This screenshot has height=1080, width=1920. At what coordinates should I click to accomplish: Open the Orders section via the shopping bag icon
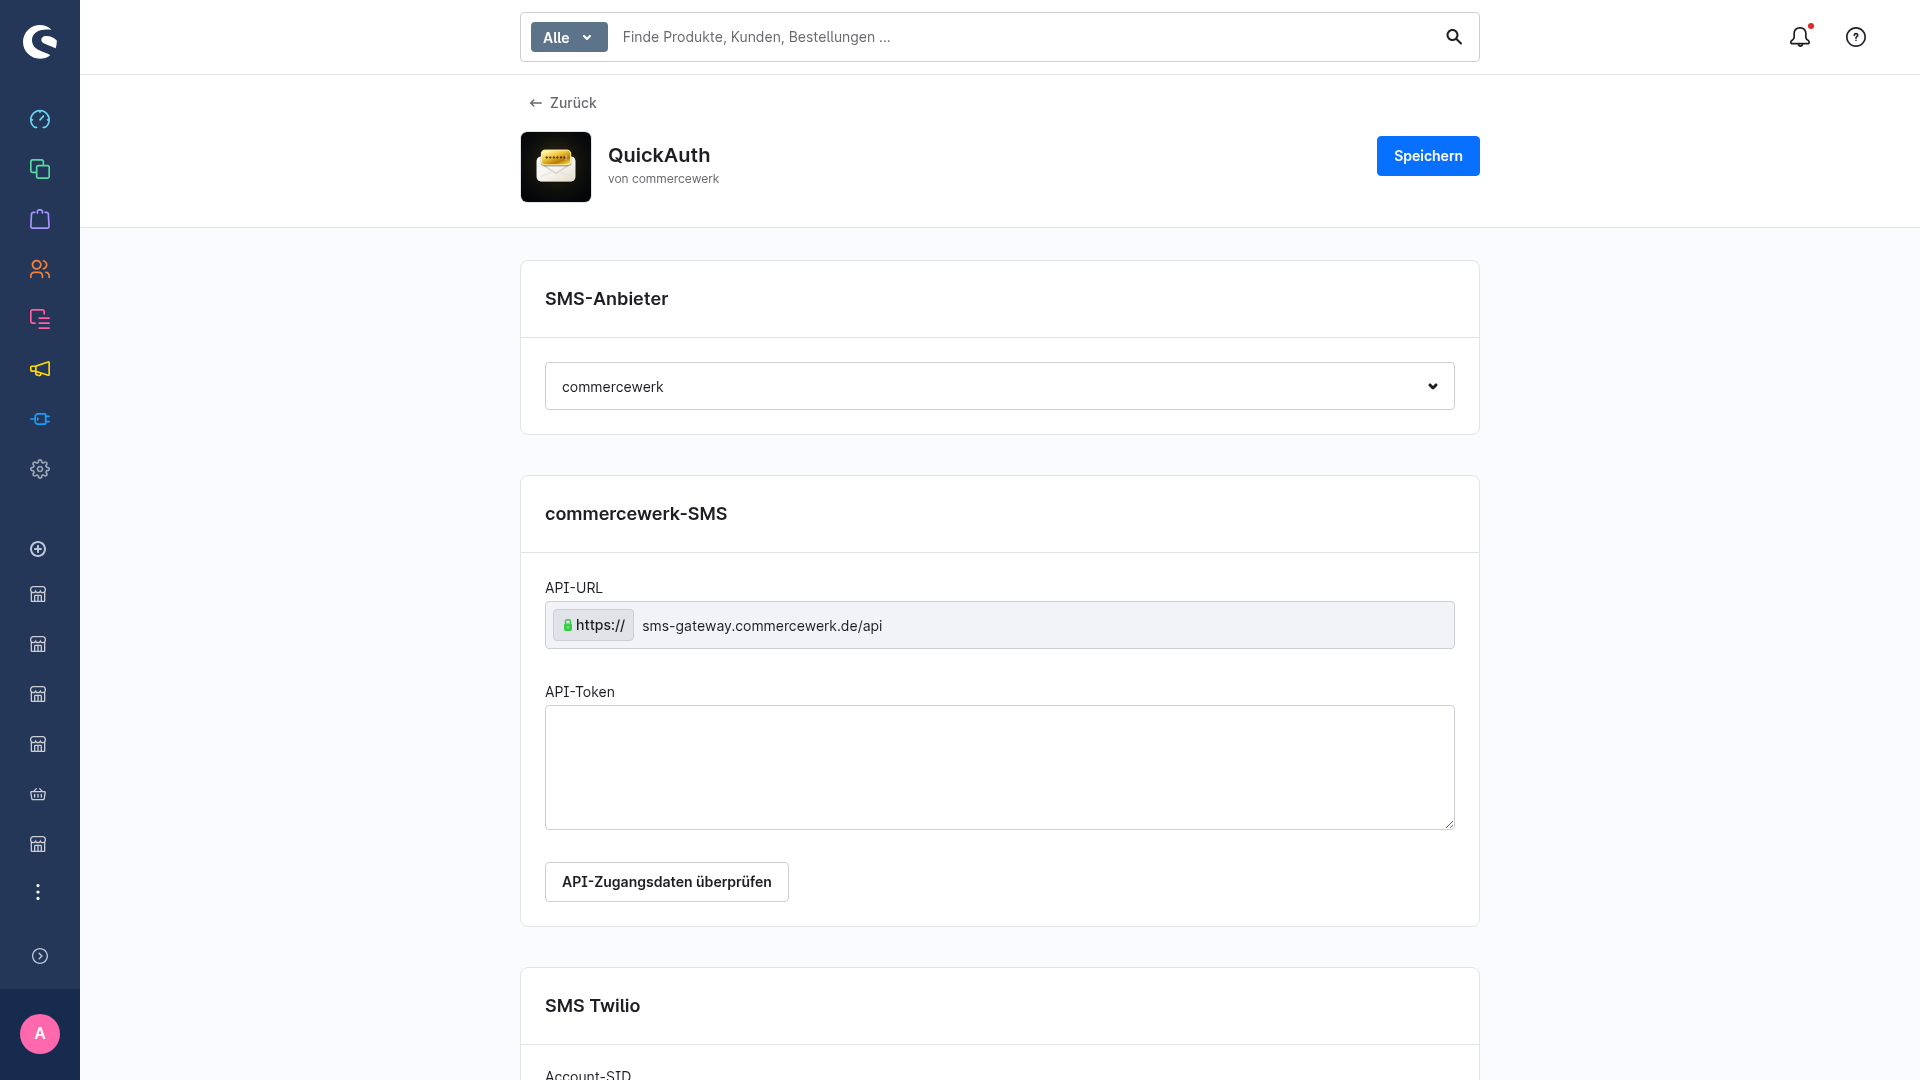pos(40,219)
